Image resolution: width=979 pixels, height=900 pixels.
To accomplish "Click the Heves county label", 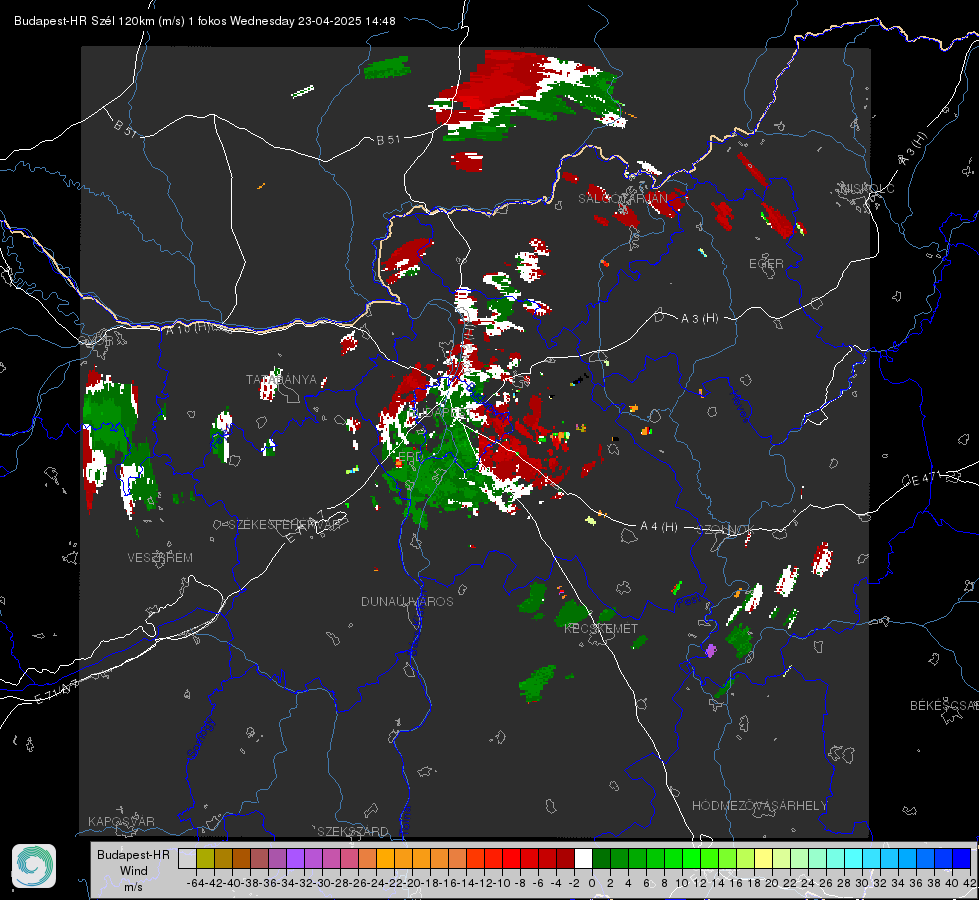I will [740, 406].
